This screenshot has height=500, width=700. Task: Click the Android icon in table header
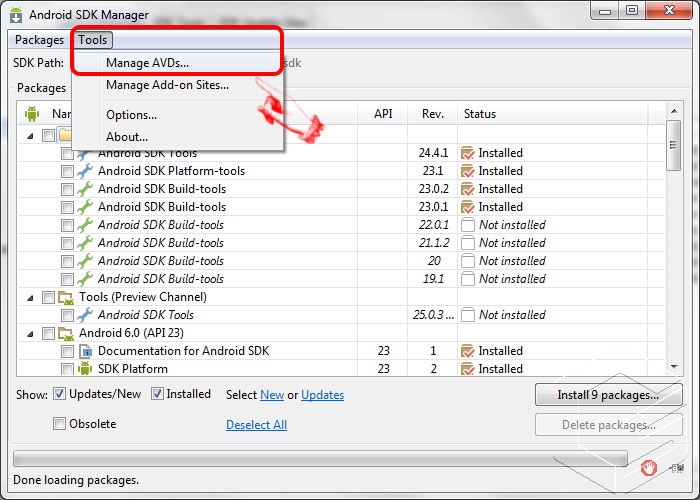click(x=32, y=114)
